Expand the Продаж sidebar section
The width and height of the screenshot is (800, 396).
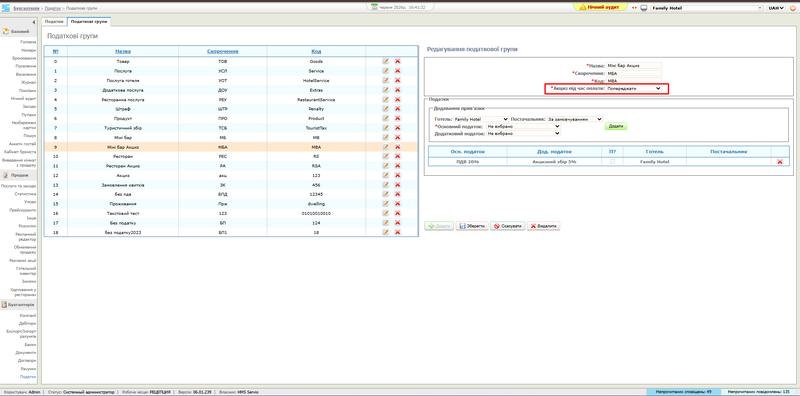click(18, 175)
